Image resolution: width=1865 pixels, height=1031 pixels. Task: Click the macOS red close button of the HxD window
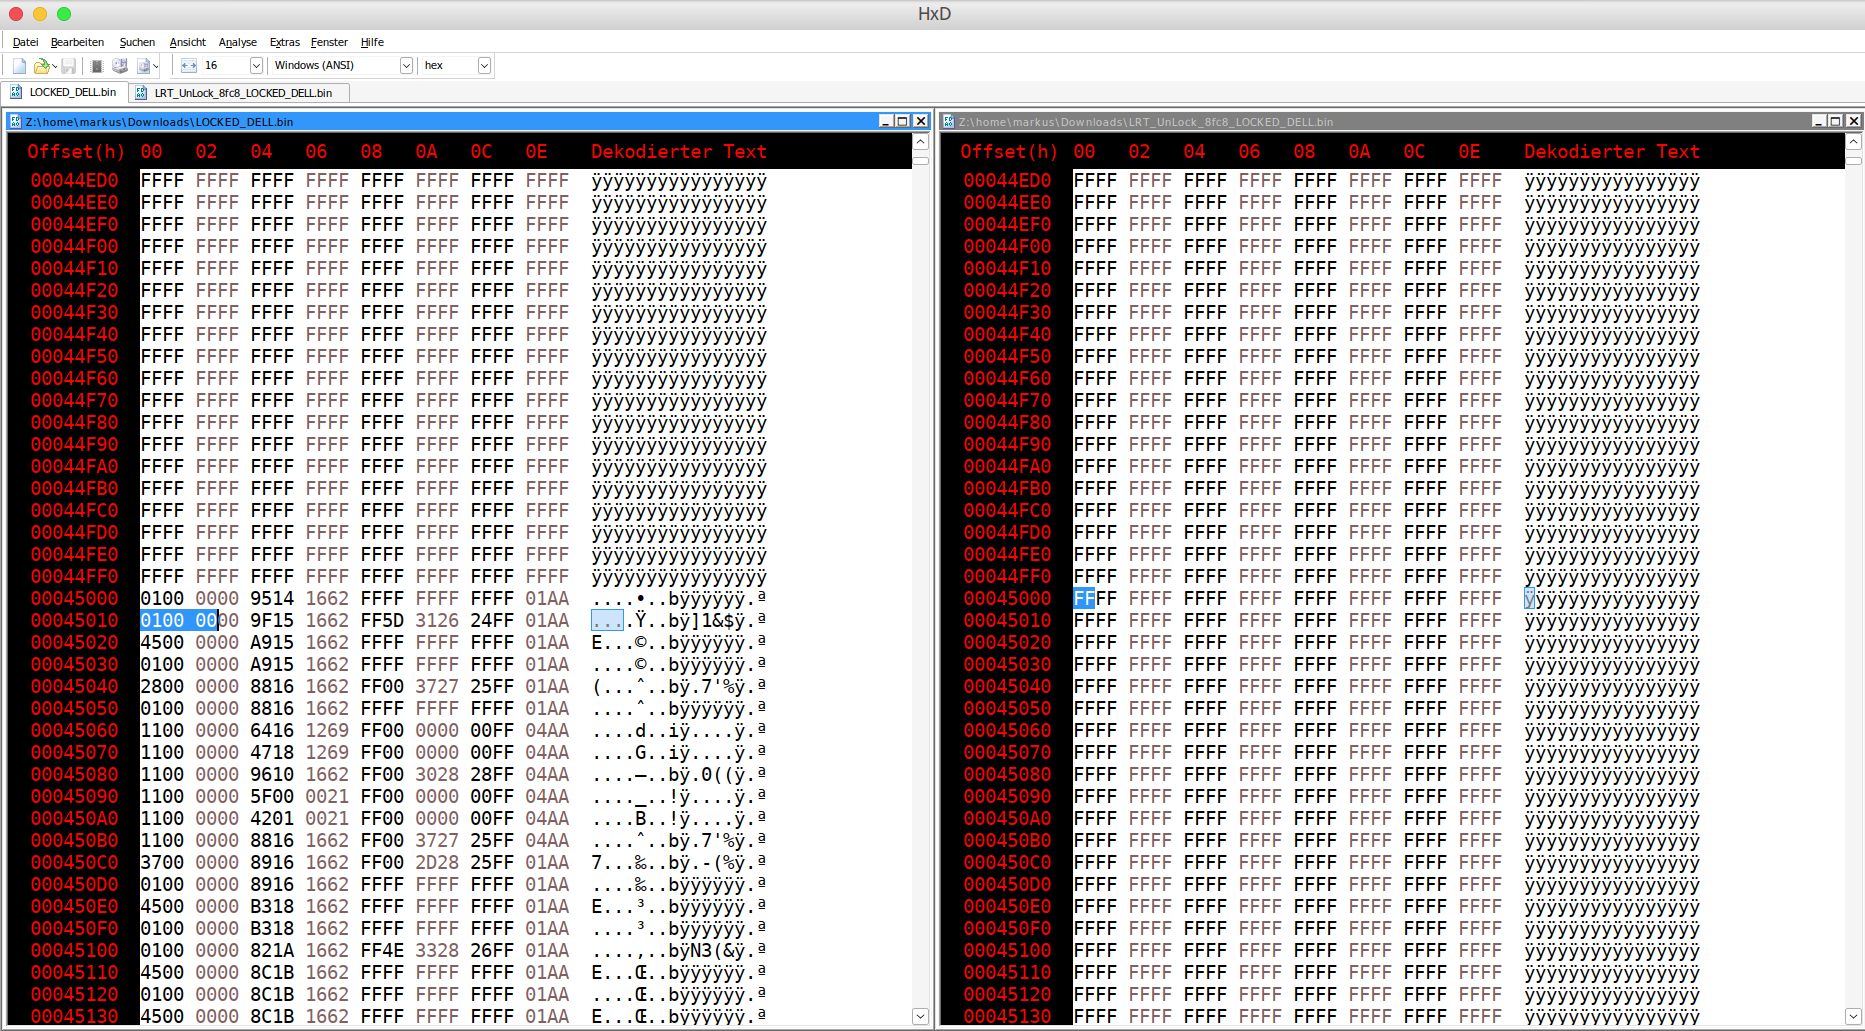point(16,14)
